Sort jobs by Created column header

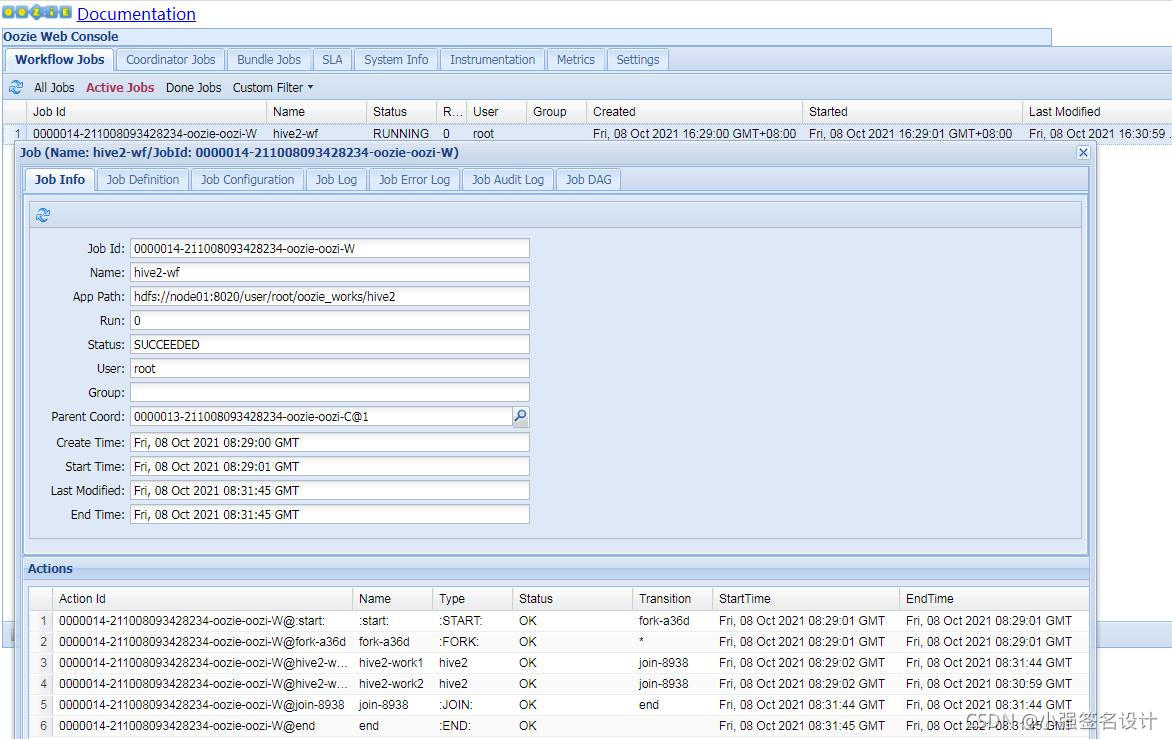(x=694, y=111)
